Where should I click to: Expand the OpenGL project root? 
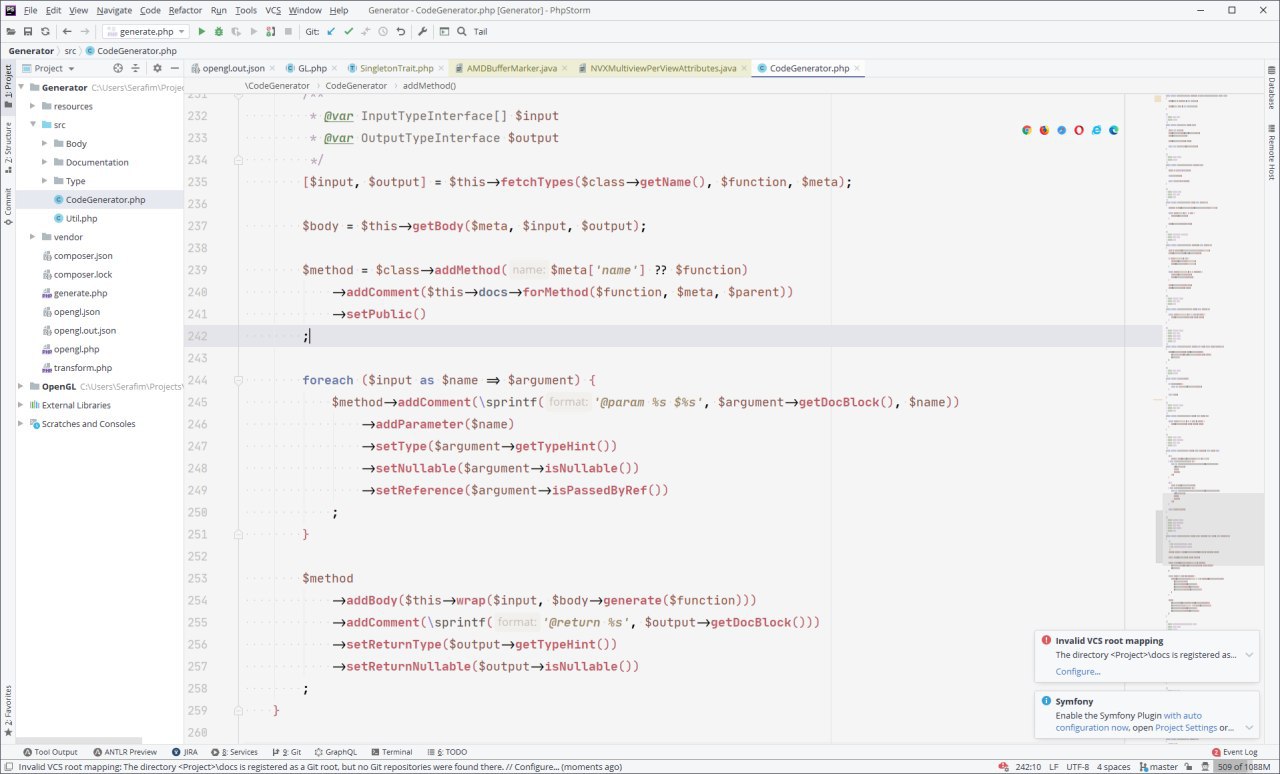click(x=21, y=386)
